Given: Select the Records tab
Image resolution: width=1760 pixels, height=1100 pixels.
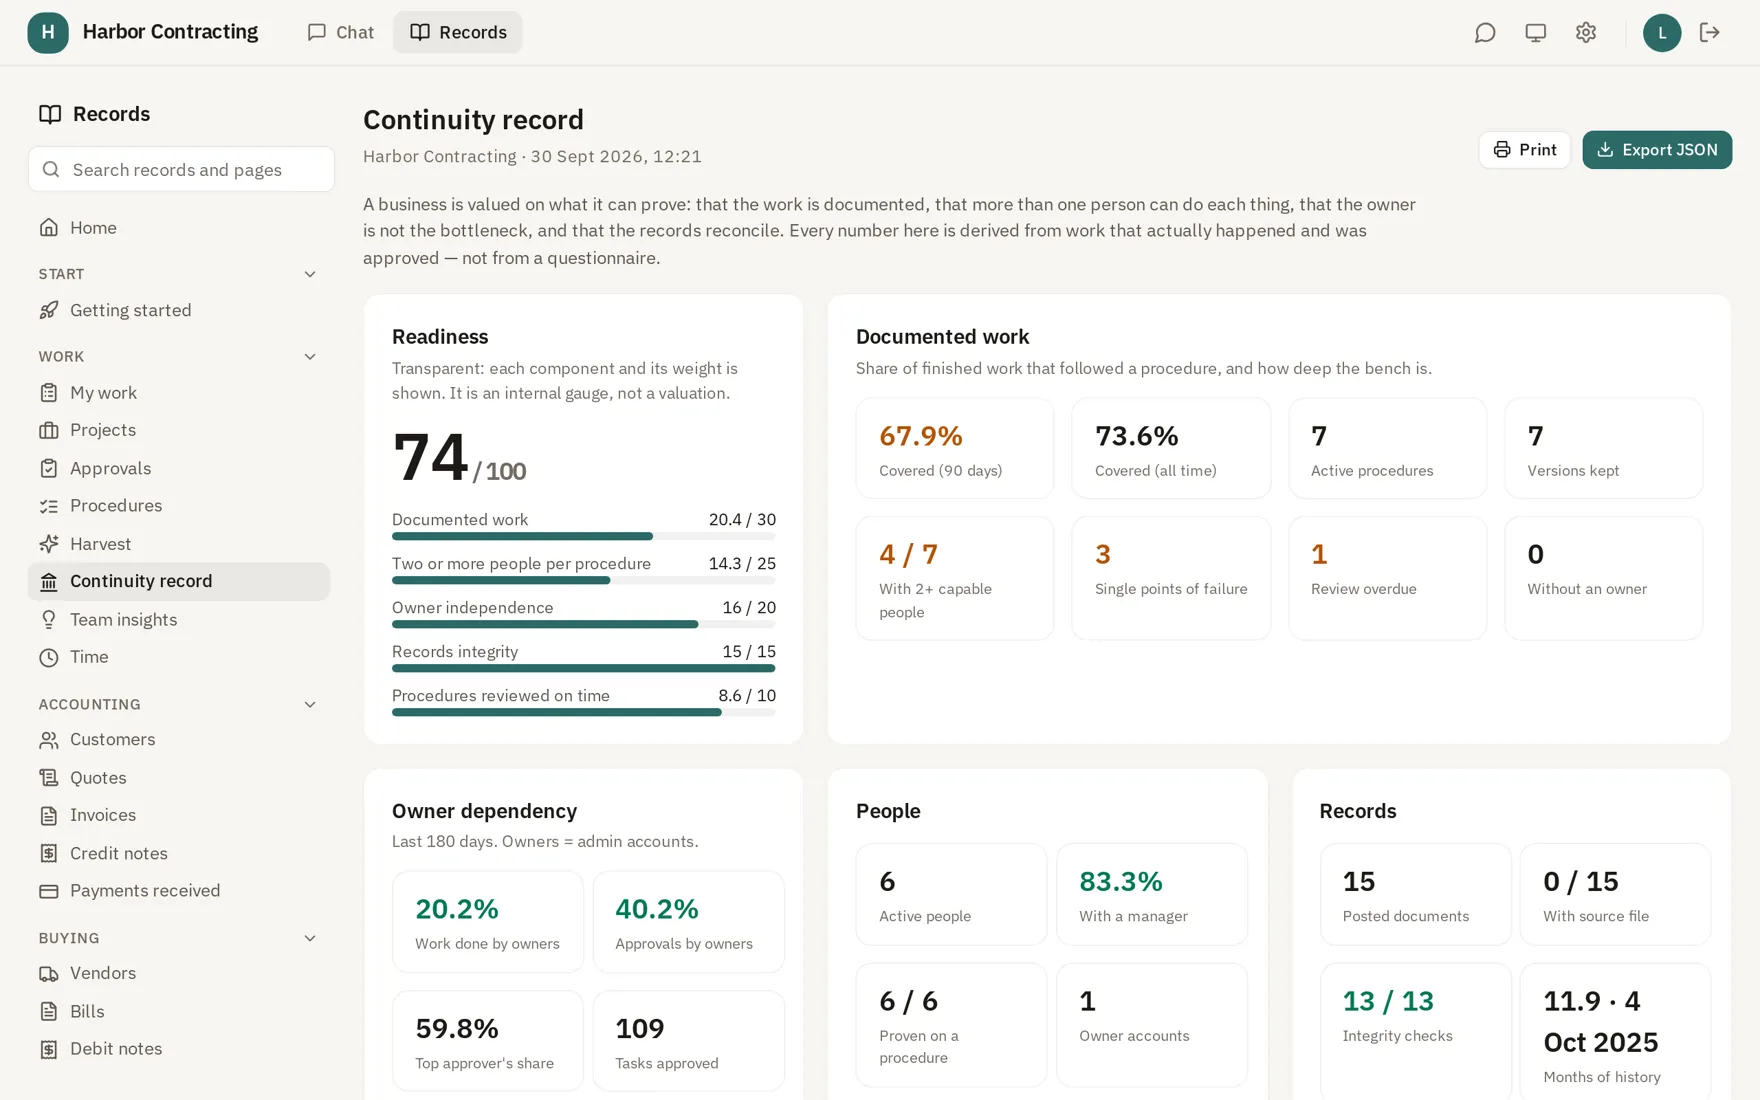Looking at the screenshot, I should (458, 33).
